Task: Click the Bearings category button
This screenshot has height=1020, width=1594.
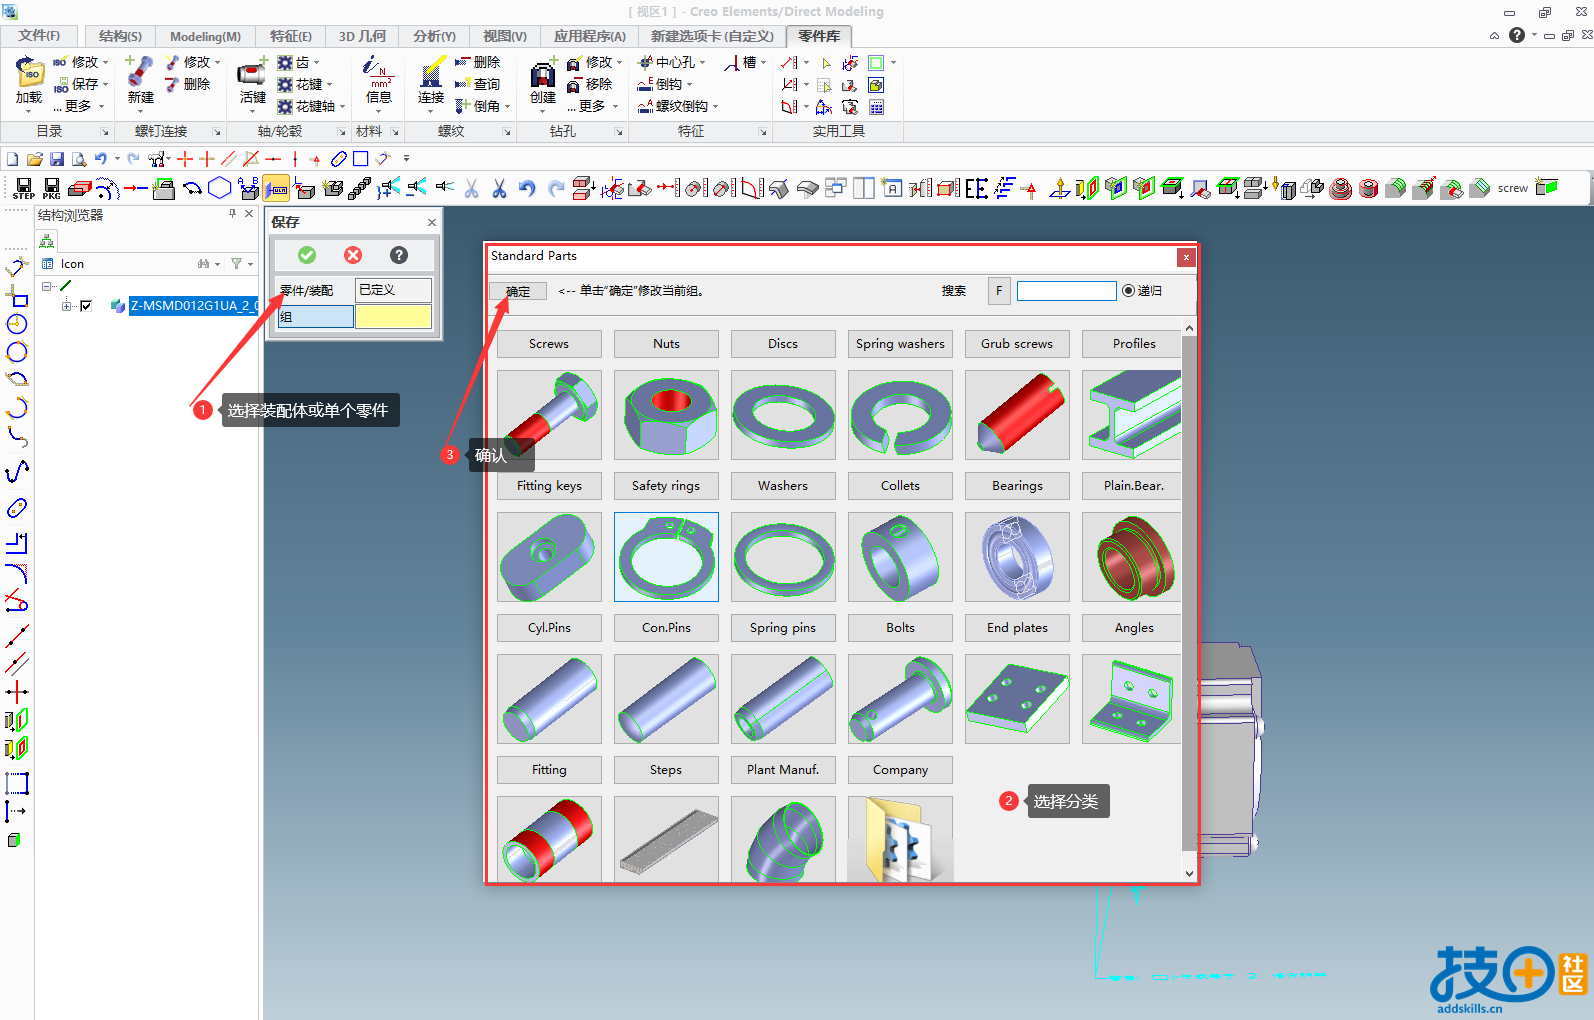Action: [x=1017, y=486]
